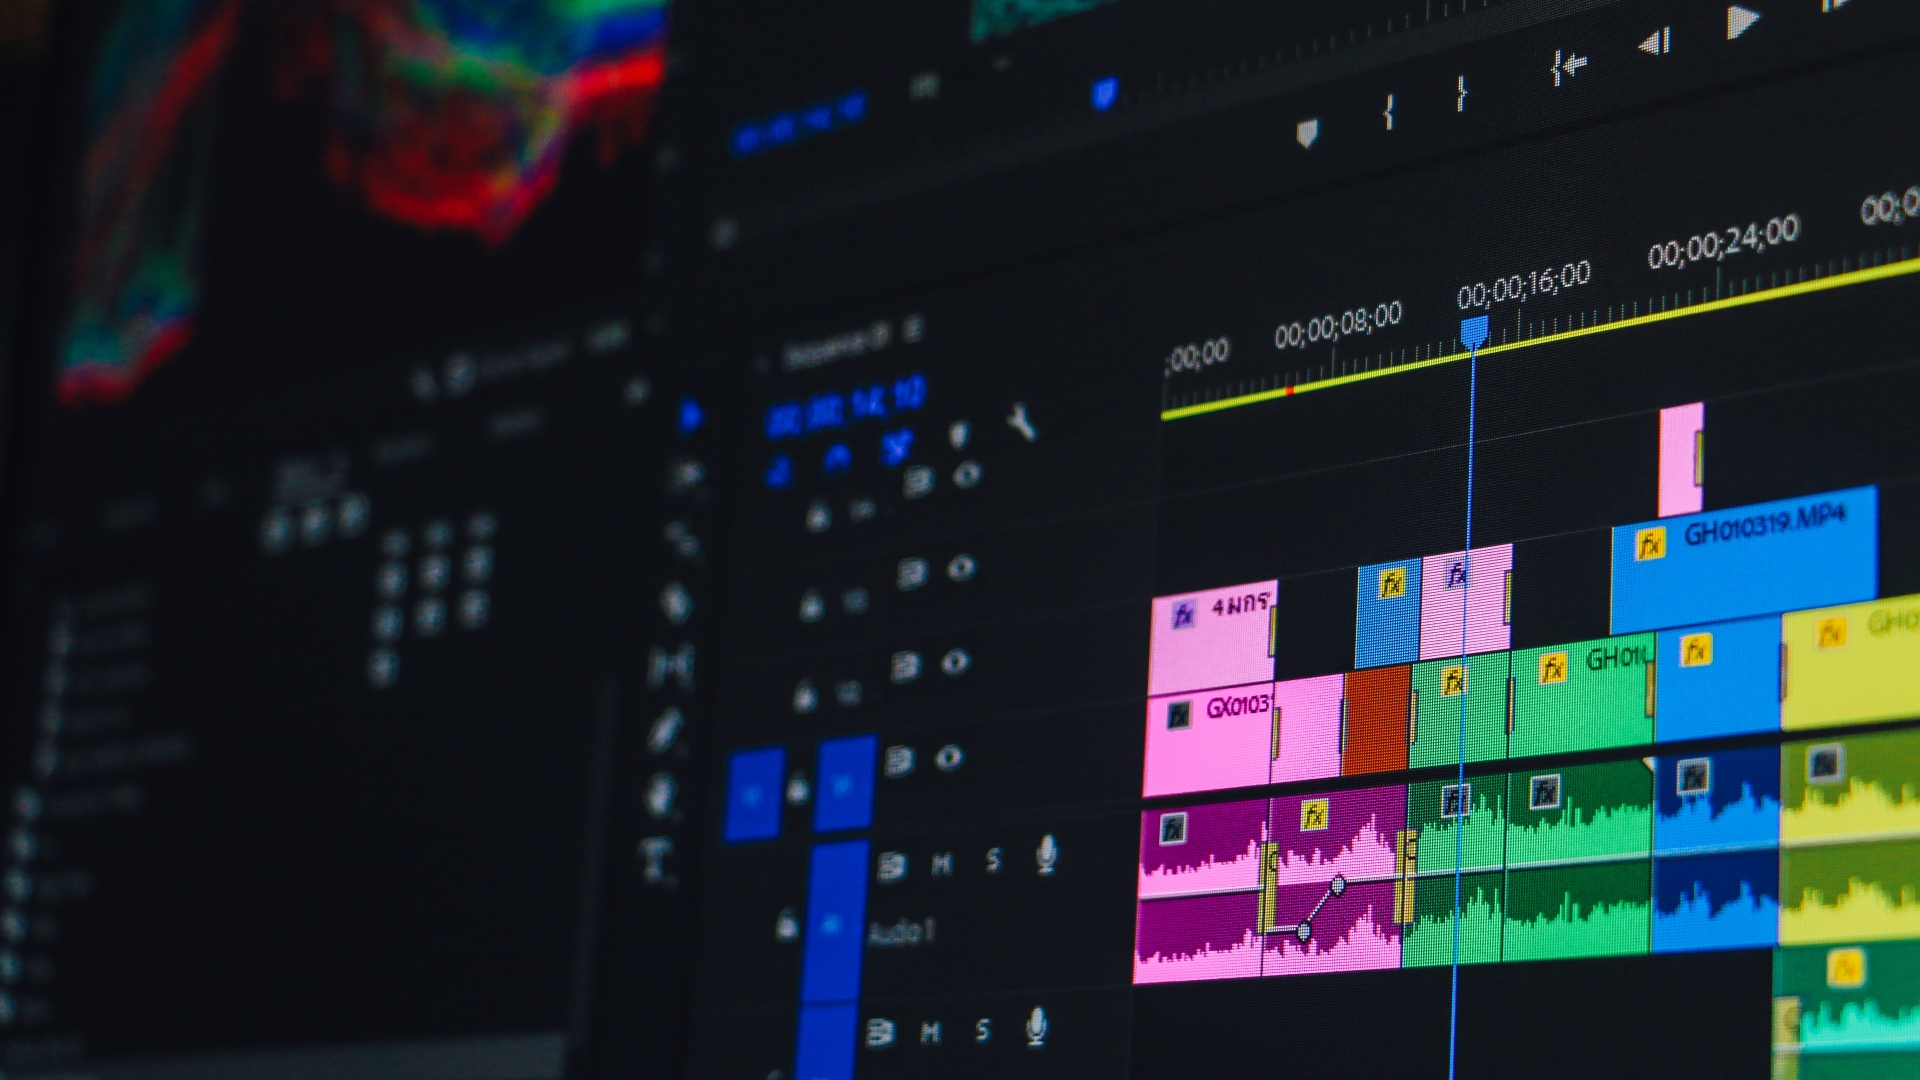Solo the Audio 1 track with S

click(x=993, y=860)
